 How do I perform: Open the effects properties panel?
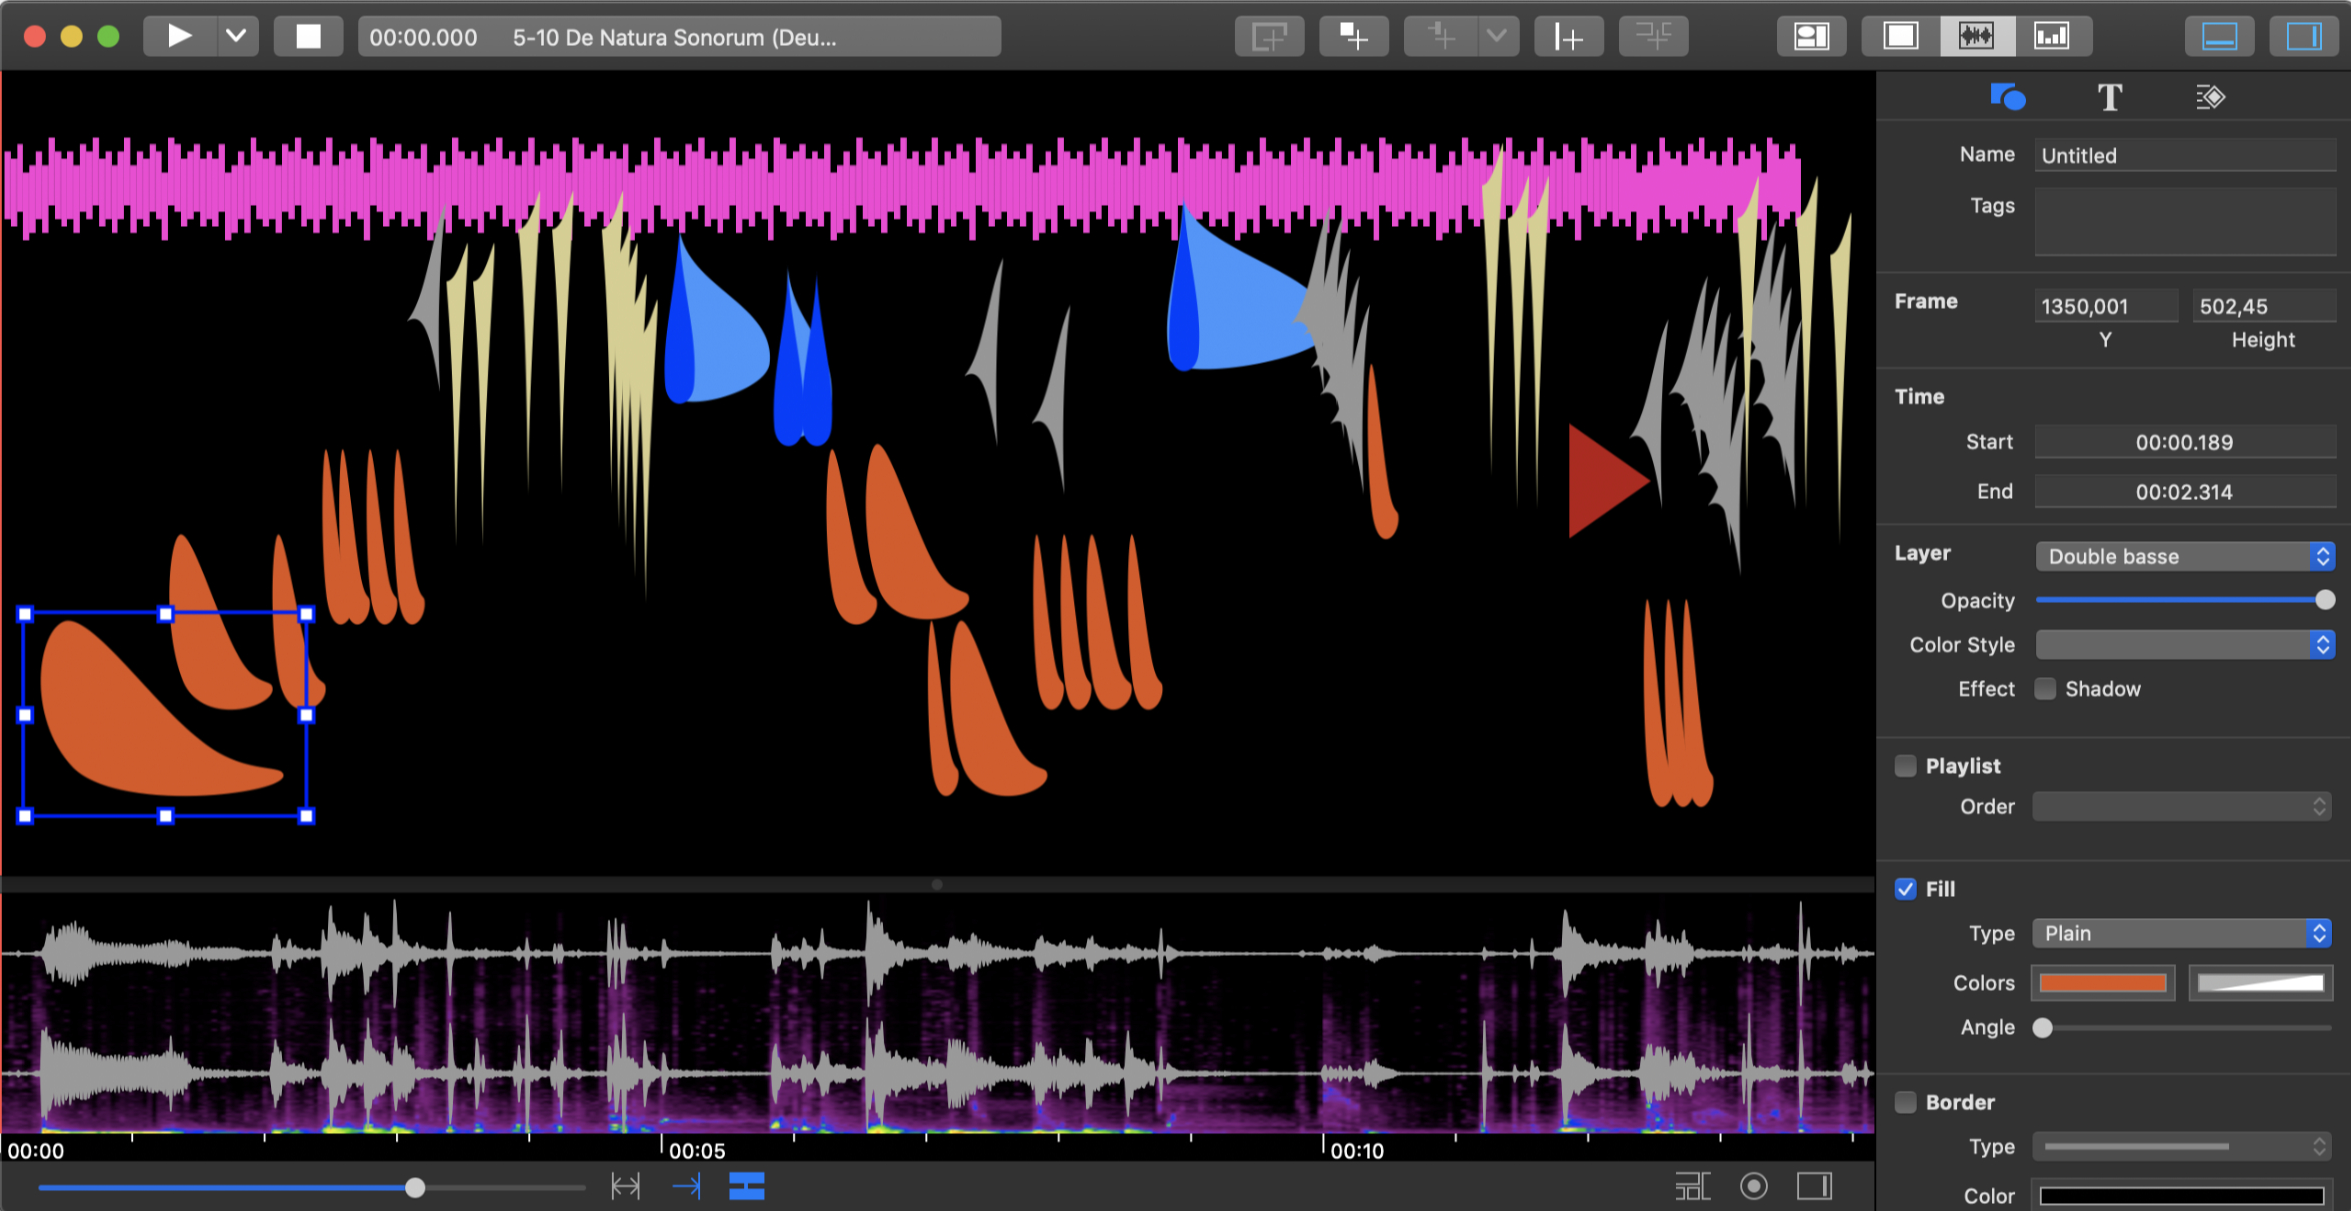tap(2211, 96)
